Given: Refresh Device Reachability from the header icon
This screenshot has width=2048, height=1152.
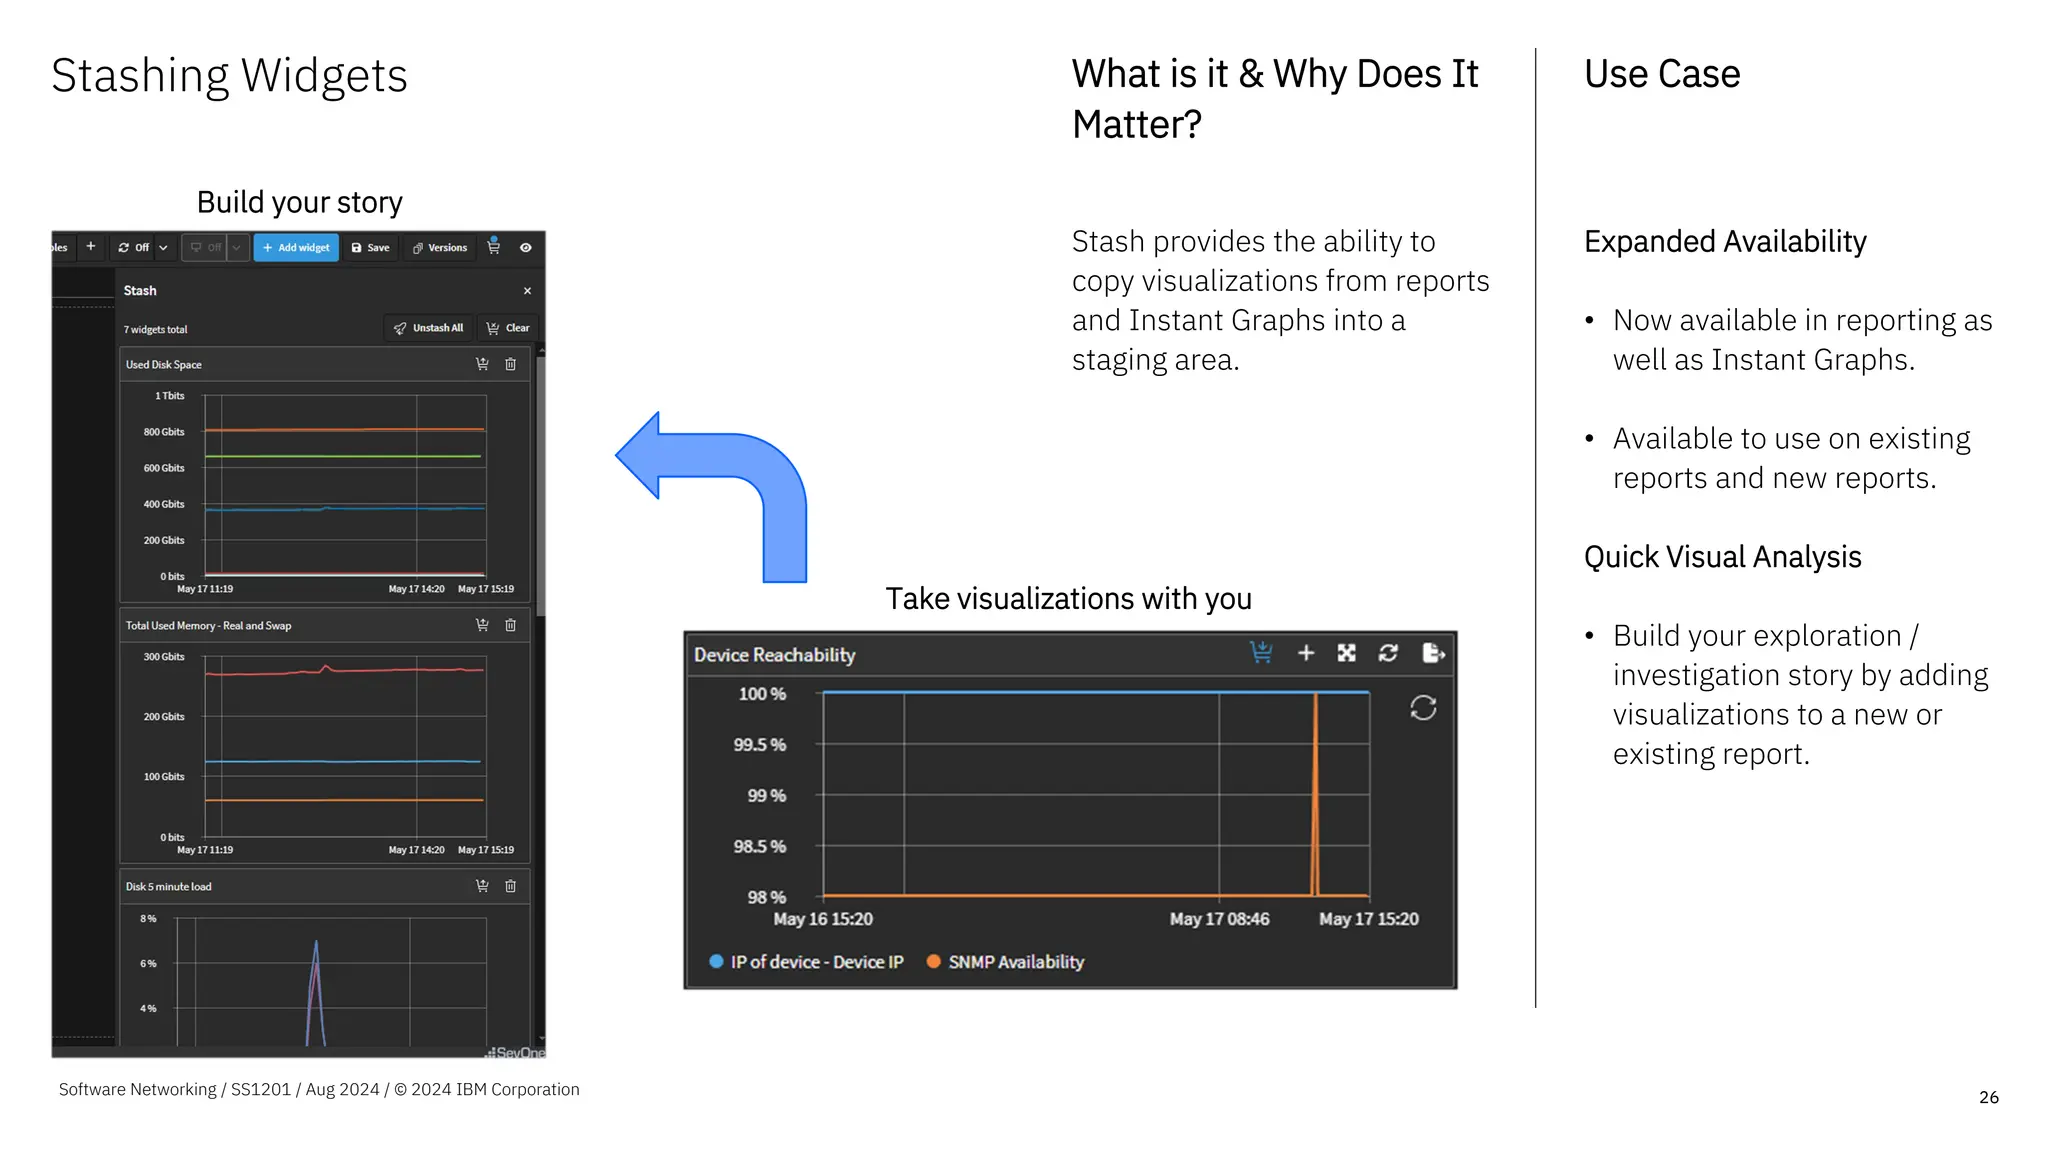Looking at the screenshot, I should (x=1388, y=653).
